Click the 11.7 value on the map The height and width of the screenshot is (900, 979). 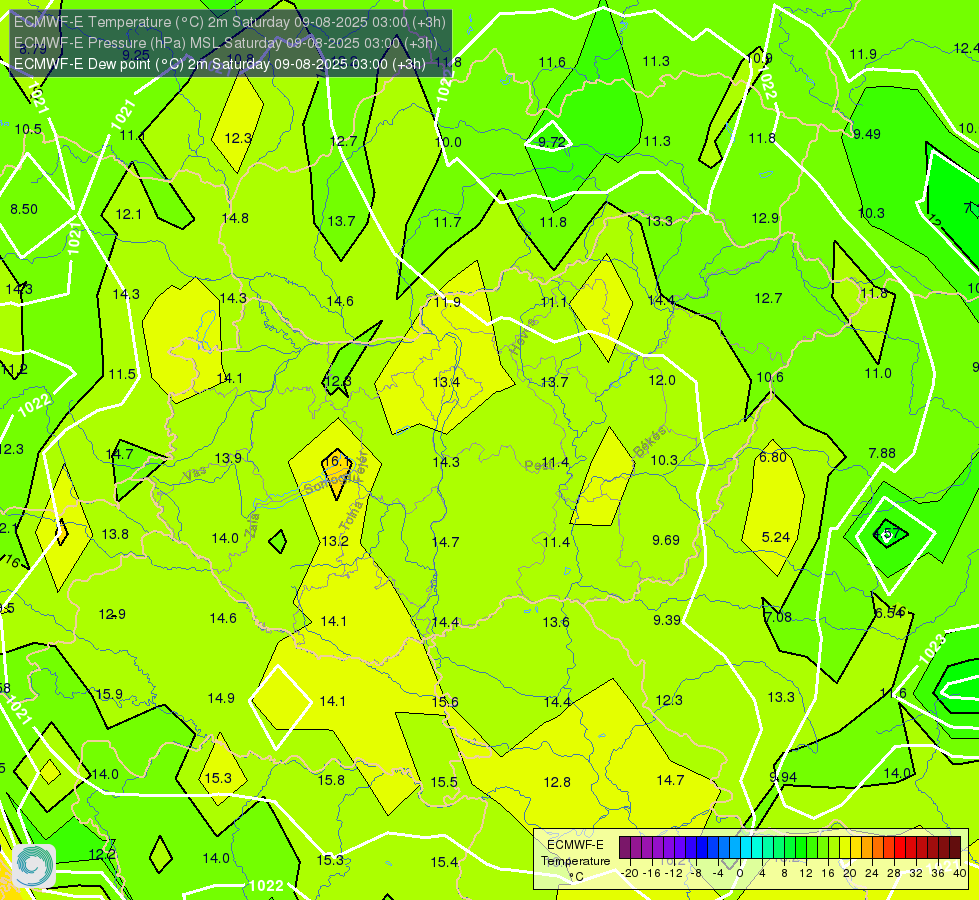point(447,222)
